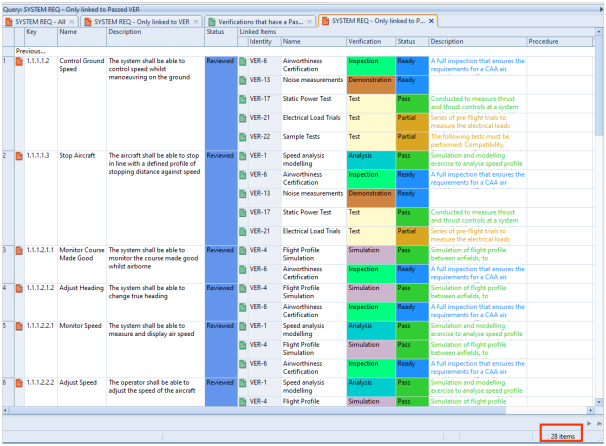Image resolution: width=606 pixels, height=446 pixels.
Task: Click the Sample Tests name cell
Action: (x=313, y=141)
